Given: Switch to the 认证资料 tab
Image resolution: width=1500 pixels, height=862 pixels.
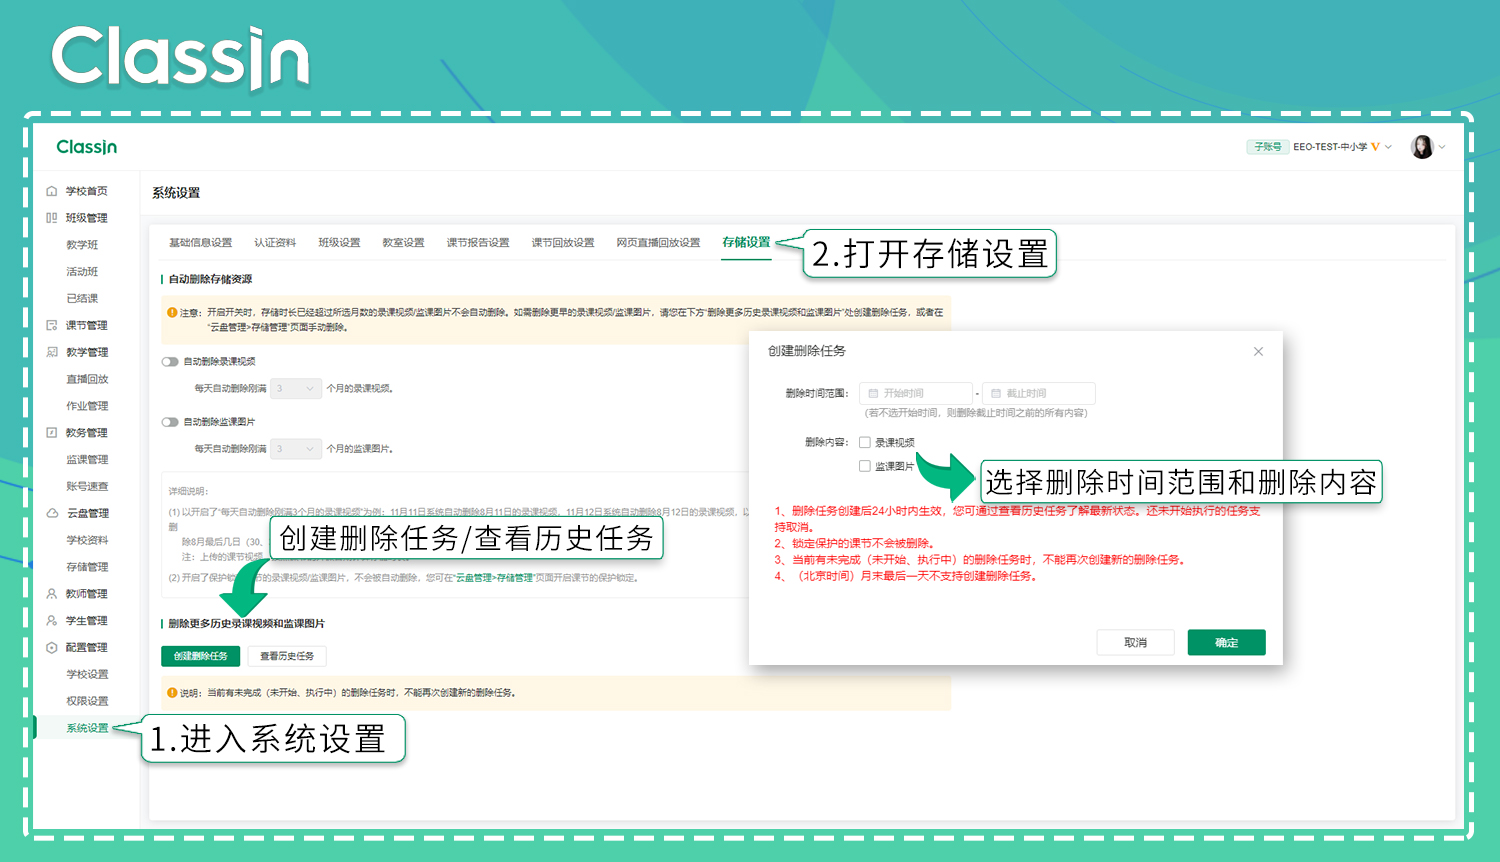Looking at the screenshot, I should pos(275,243).
